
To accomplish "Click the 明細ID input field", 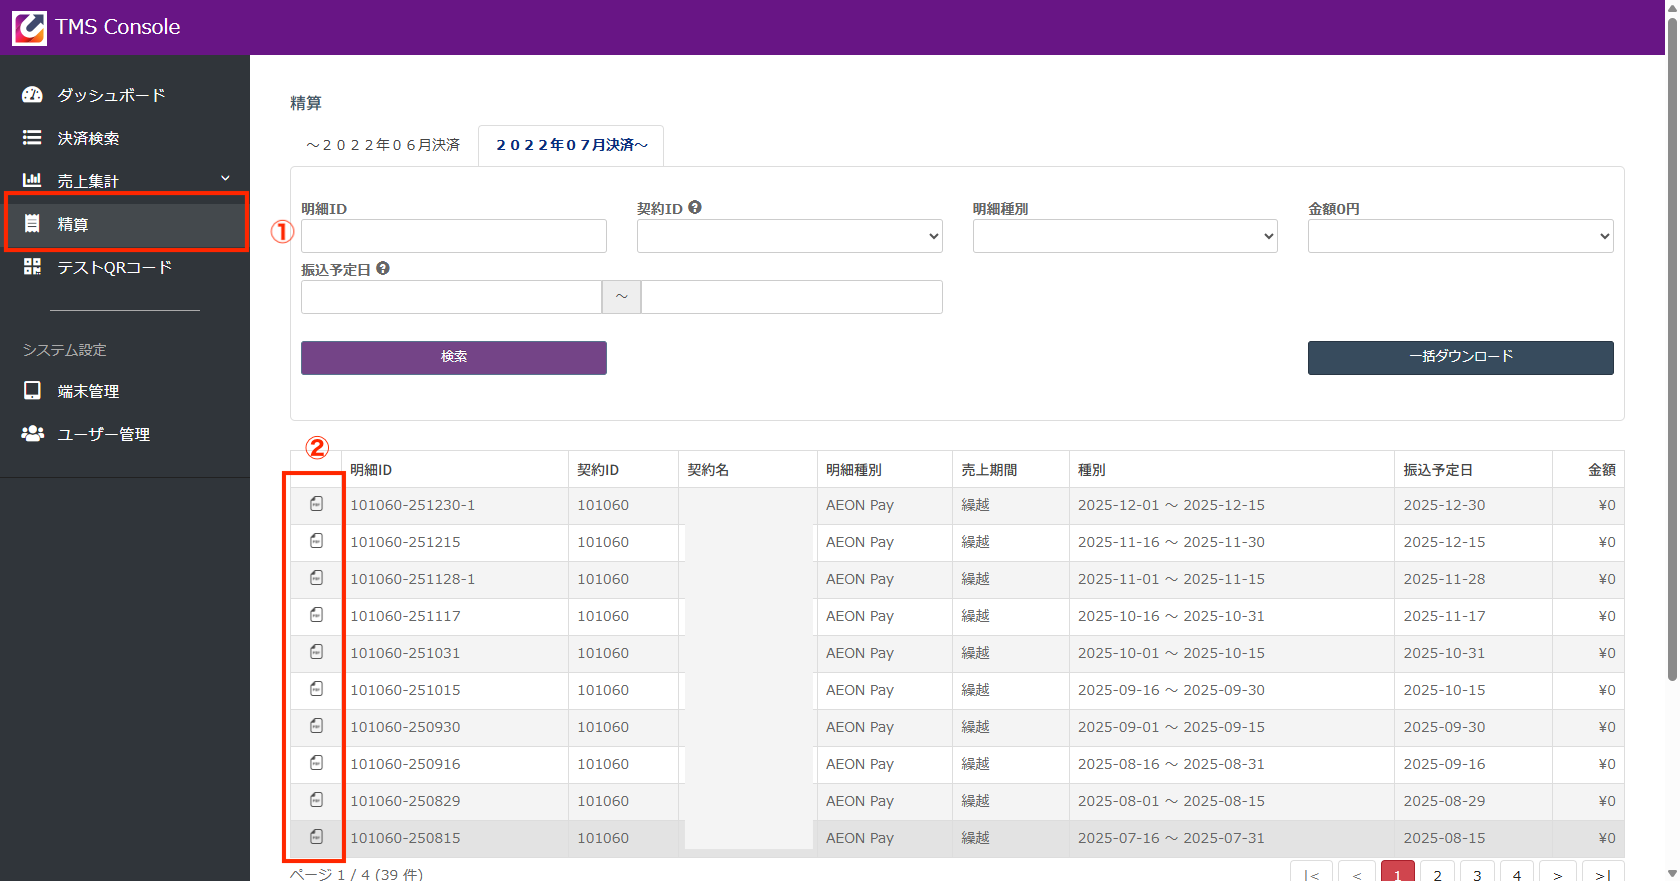I will coord(453,236).
